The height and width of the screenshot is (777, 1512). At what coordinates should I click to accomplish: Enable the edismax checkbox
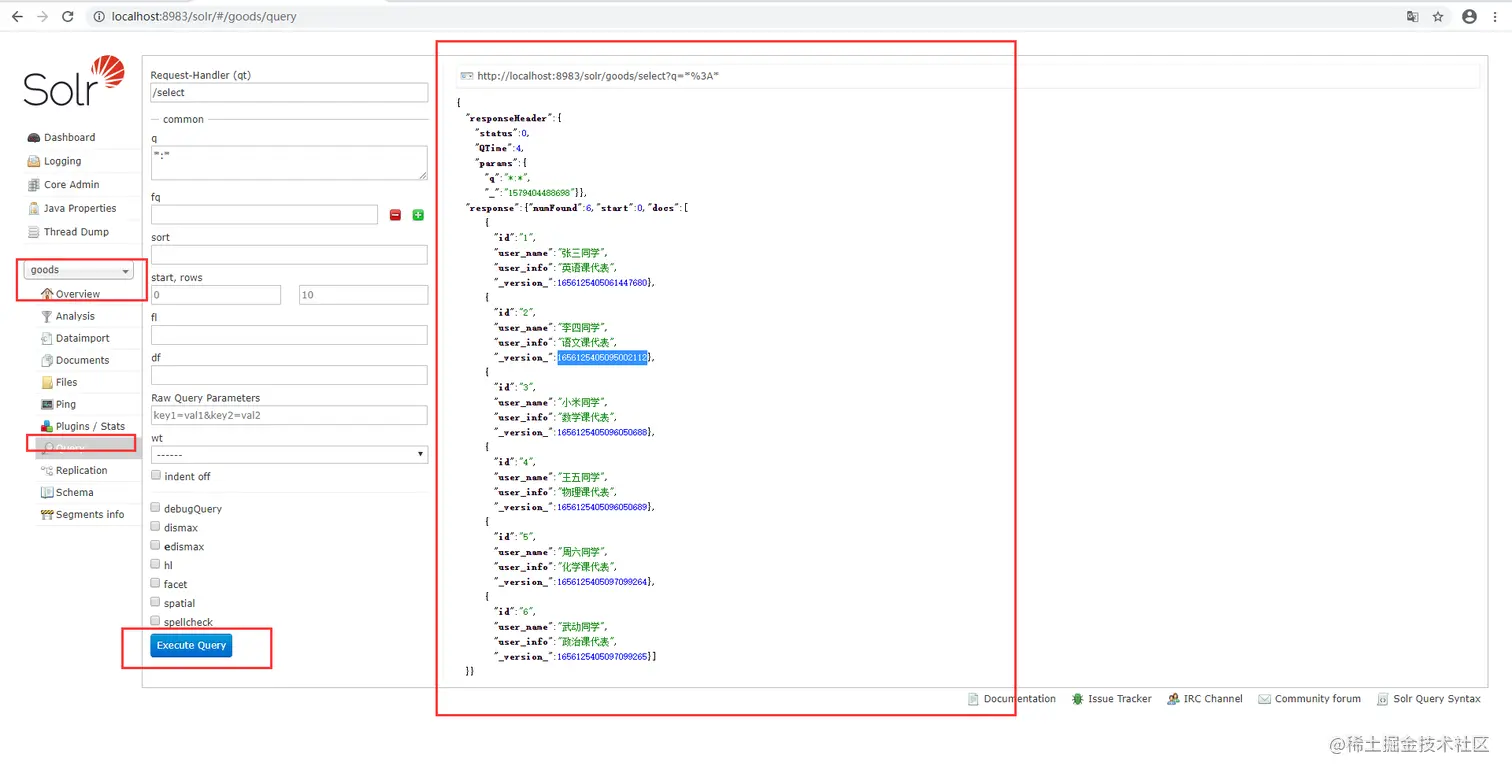155,546
